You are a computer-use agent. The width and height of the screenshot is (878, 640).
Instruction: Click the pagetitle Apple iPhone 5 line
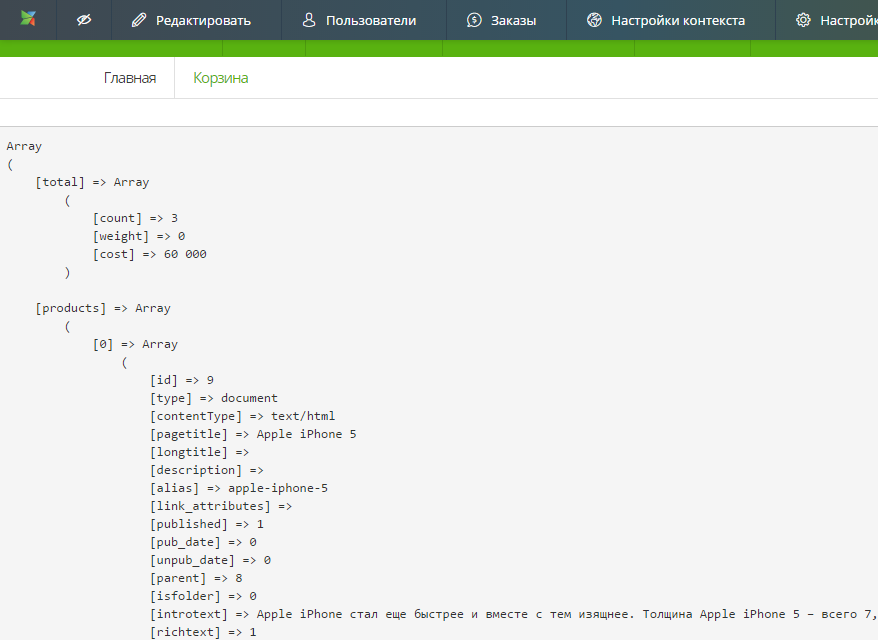coord(253,434)
